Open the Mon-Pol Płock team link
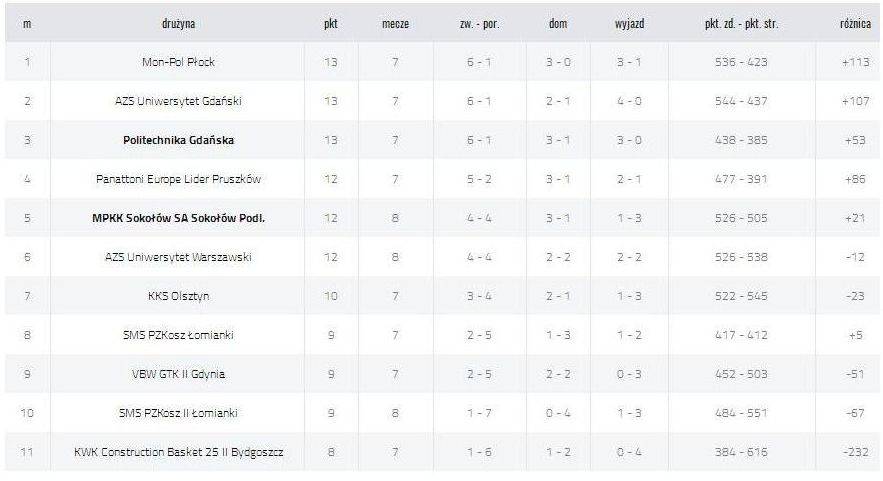883x481 pixels. (x=178, y=62)
